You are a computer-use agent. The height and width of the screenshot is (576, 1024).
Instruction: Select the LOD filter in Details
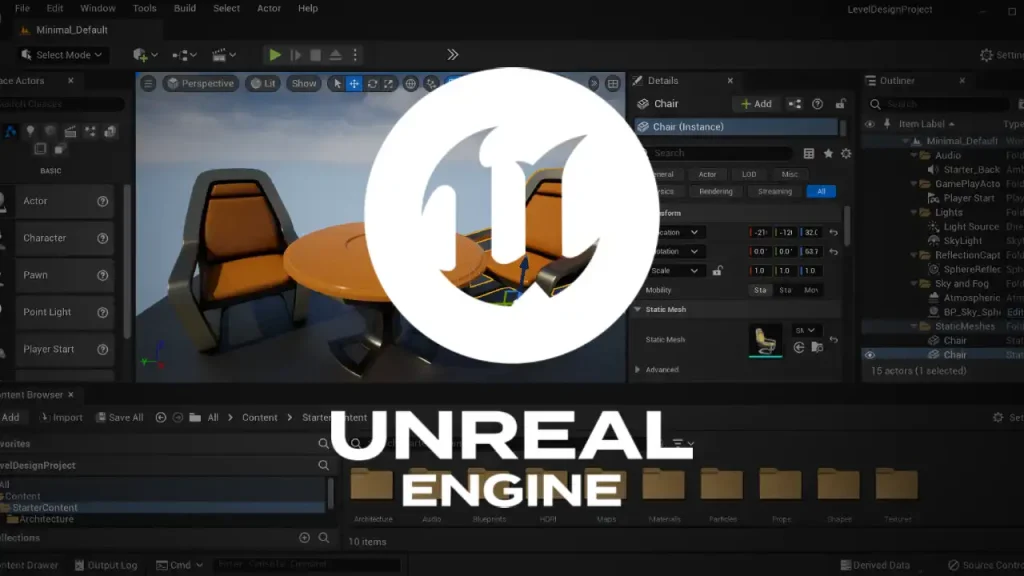(749, 174)
